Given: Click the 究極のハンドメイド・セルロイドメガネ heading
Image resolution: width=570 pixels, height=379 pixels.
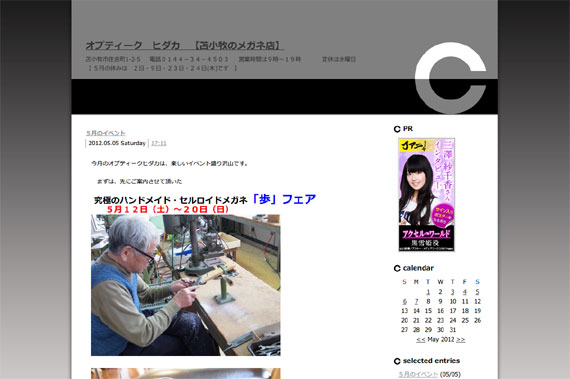Looking at the screenshot, I should pyautogui.click(x=170, y=200).
